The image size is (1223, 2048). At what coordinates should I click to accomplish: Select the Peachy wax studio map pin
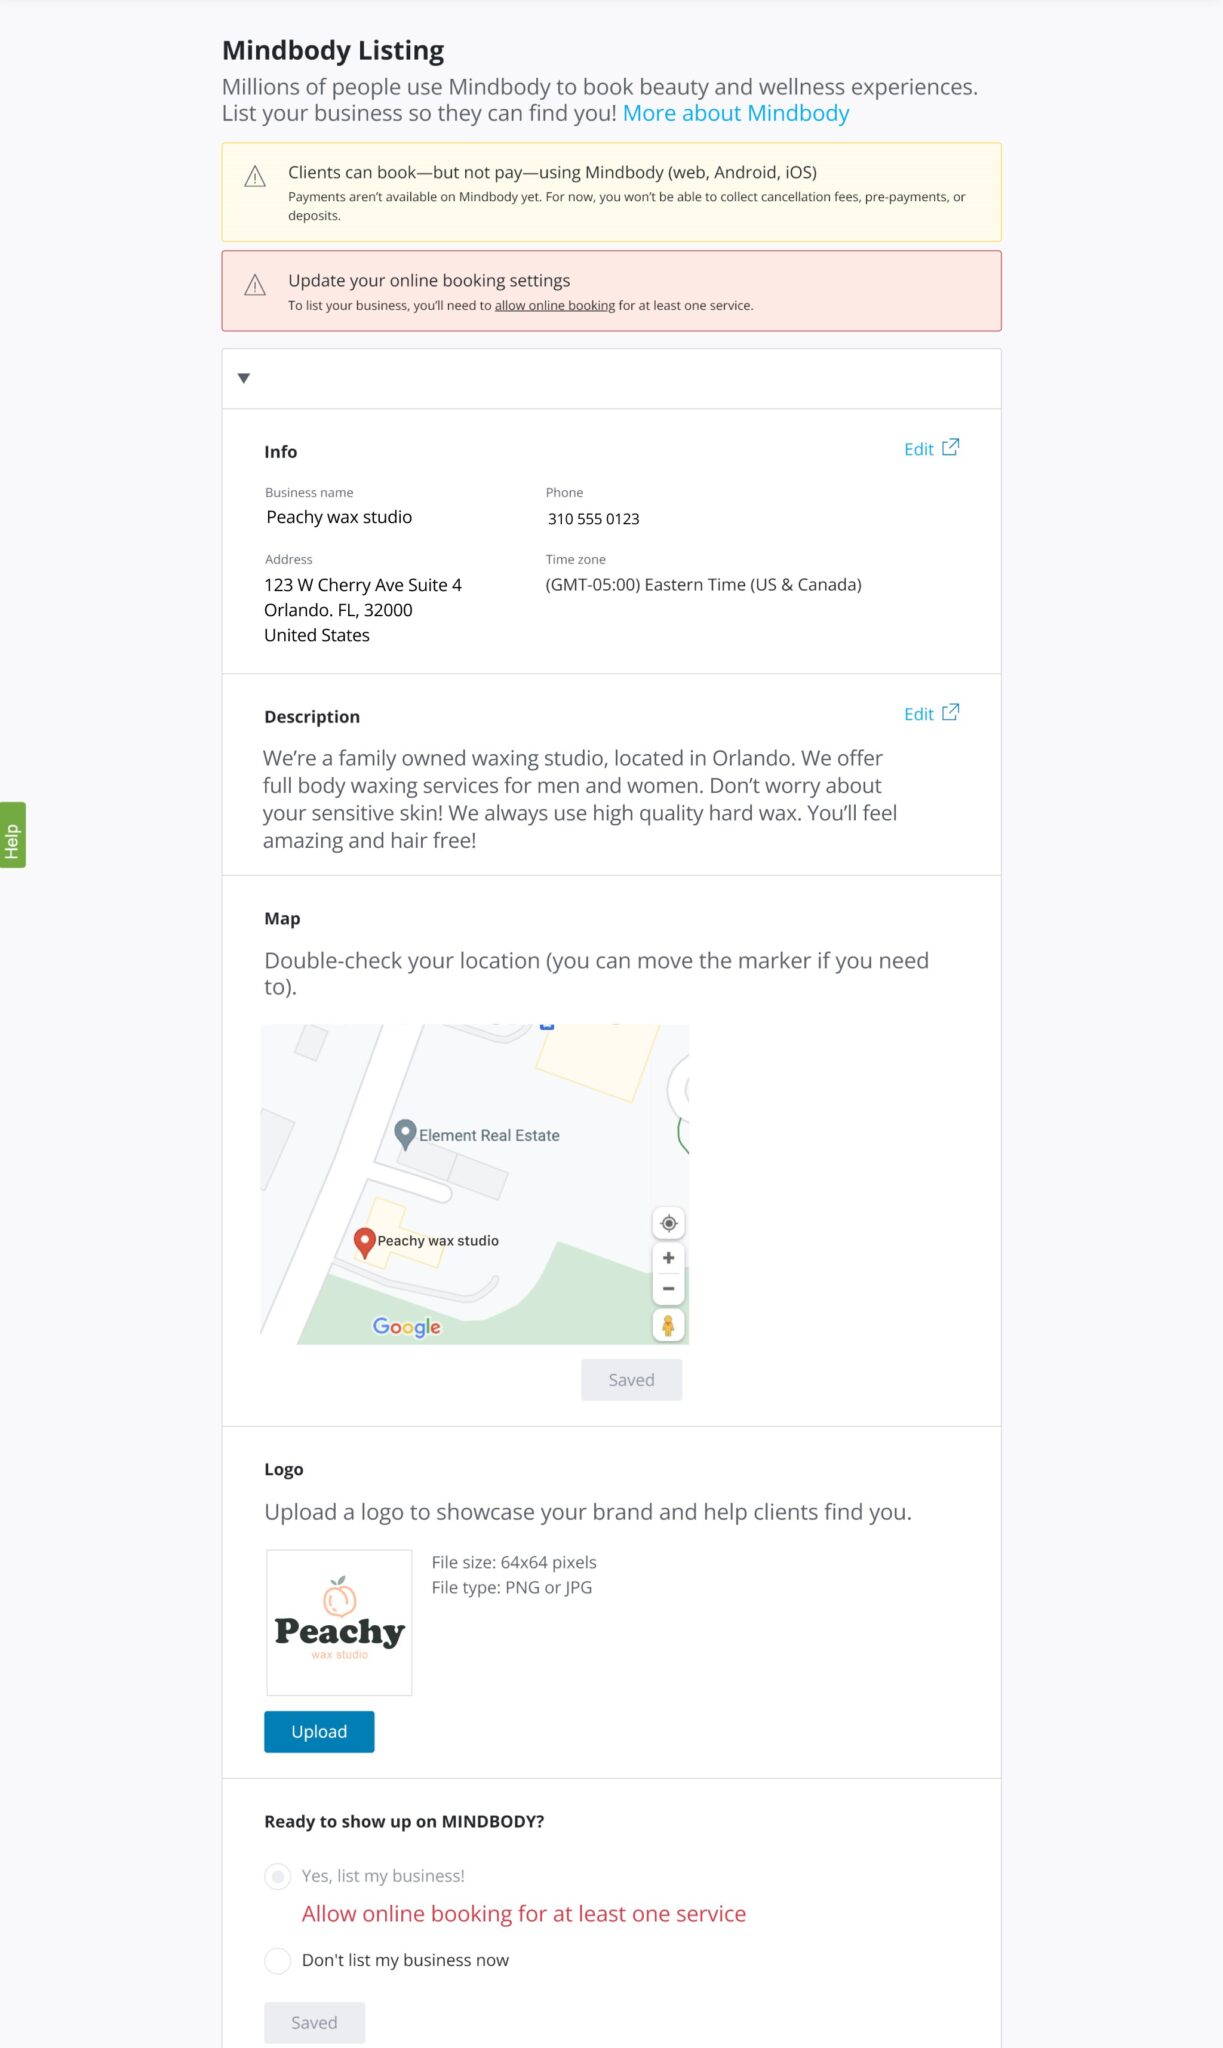tap(366, 1242)
